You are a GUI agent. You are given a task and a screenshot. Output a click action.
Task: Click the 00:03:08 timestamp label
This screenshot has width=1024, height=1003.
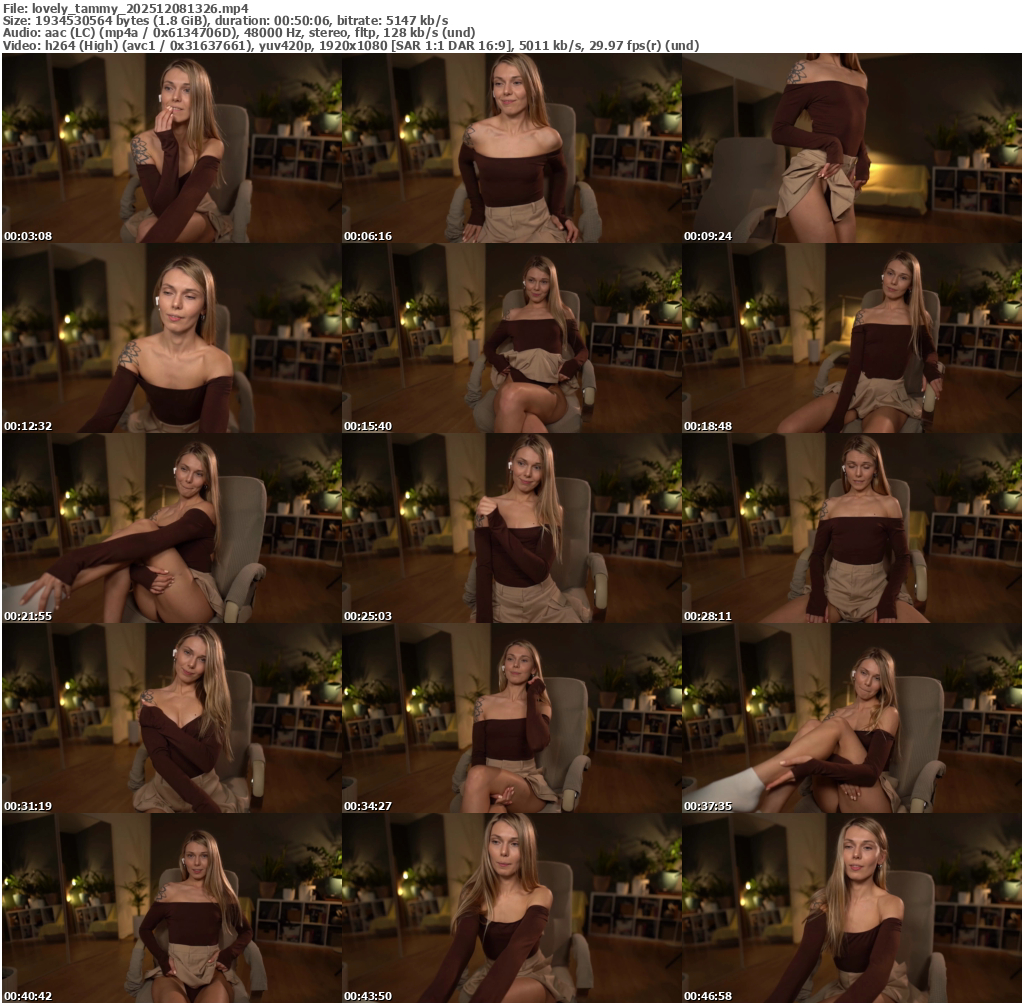pyautogui.click(x=28, y=236)
